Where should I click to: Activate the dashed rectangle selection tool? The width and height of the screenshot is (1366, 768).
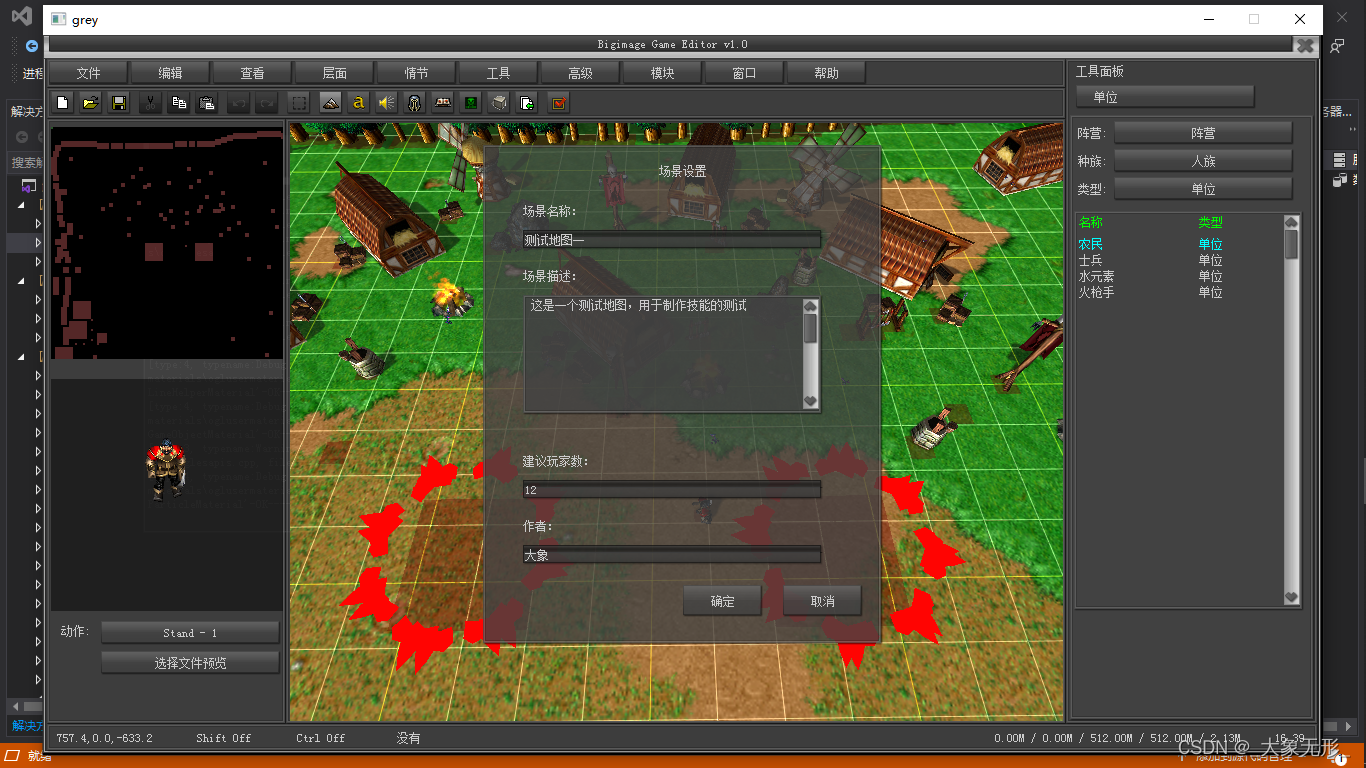298,102
